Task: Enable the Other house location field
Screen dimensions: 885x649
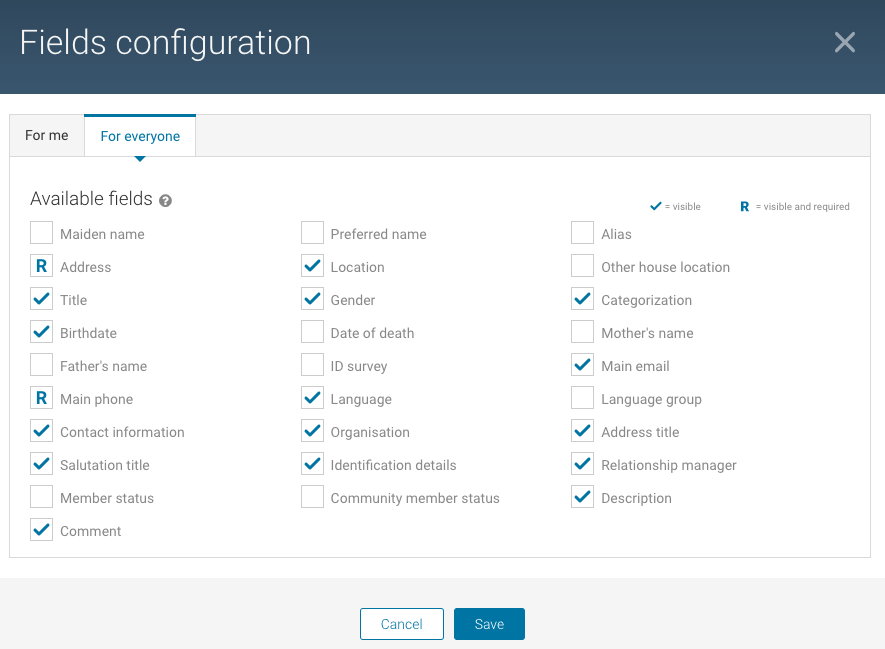Action: 582,266
